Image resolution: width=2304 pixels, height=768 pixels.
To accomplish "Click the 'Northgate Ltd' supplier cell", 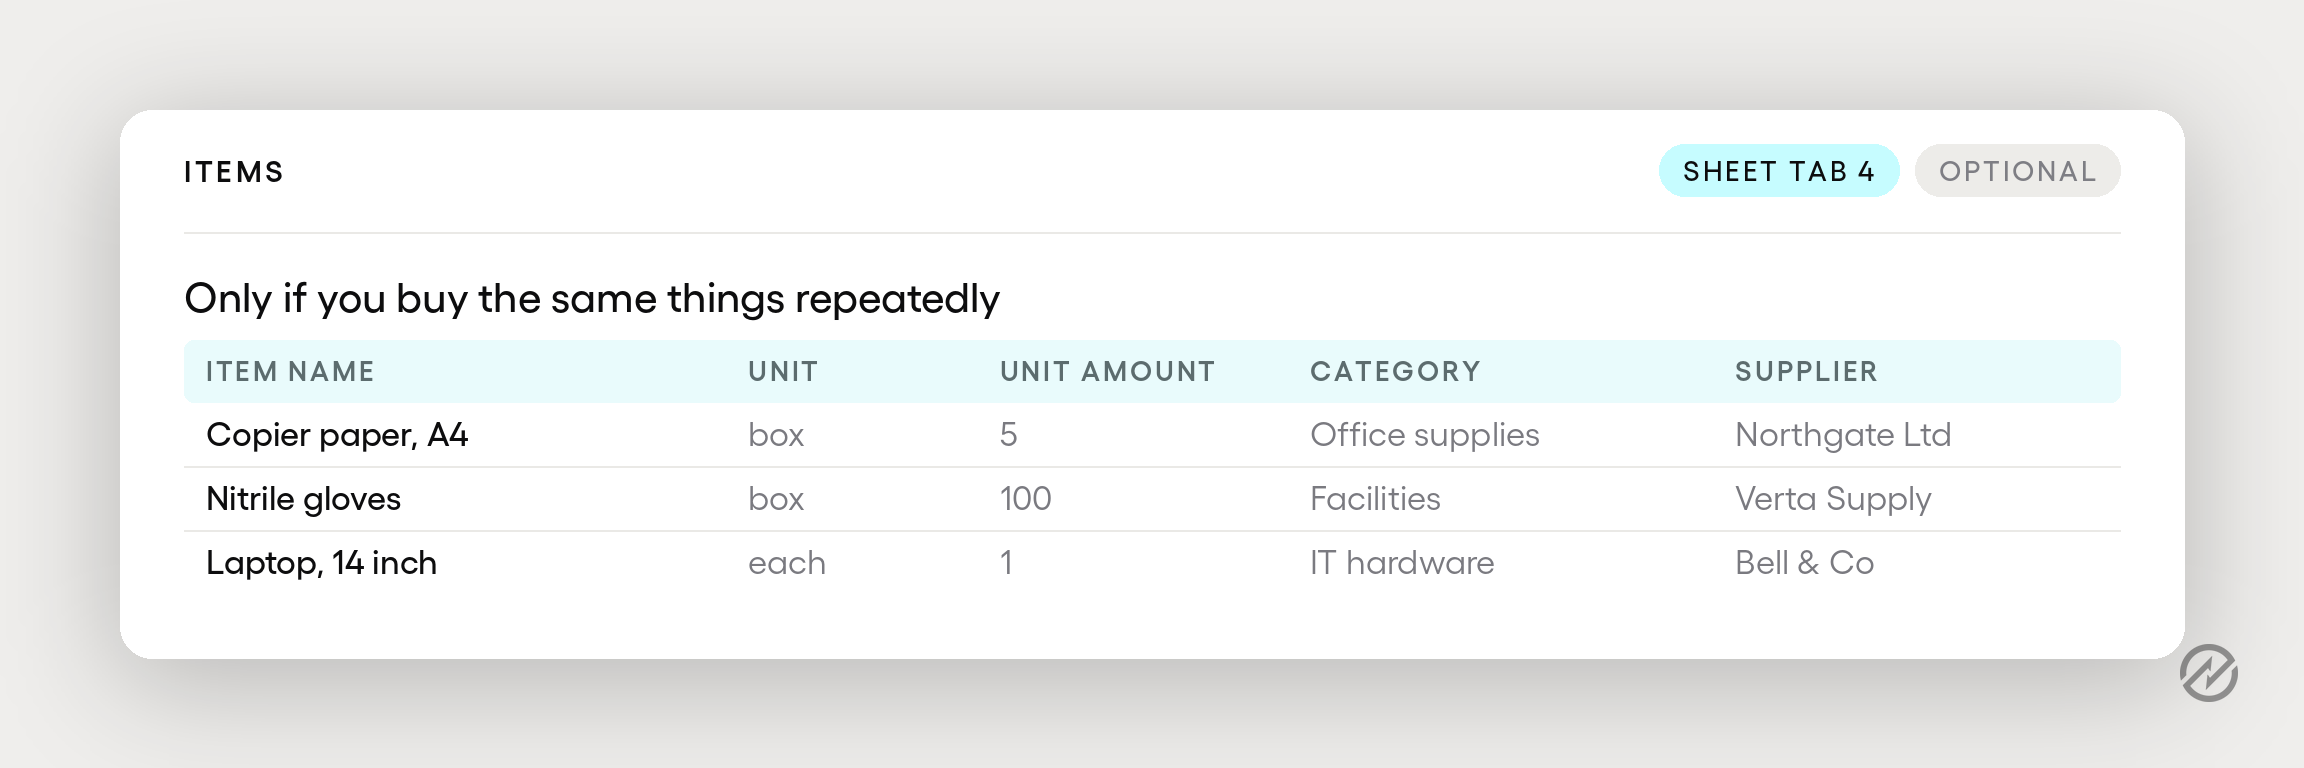I will [x=1843, y=435].
